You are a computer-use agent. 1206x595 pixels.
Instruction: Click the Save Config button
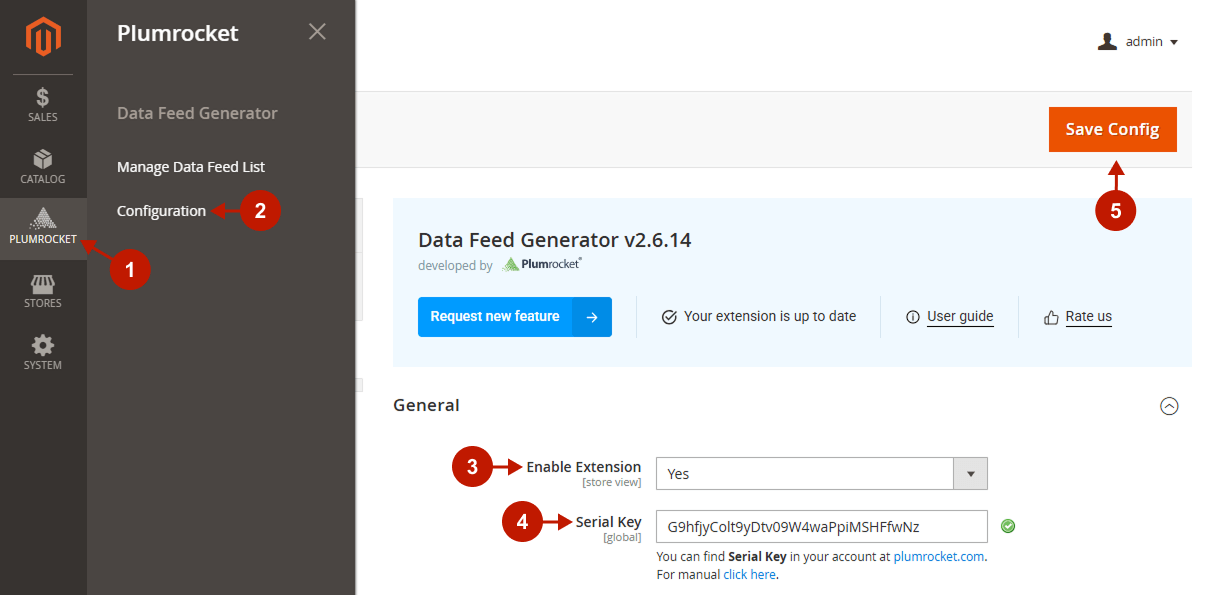1113,129
